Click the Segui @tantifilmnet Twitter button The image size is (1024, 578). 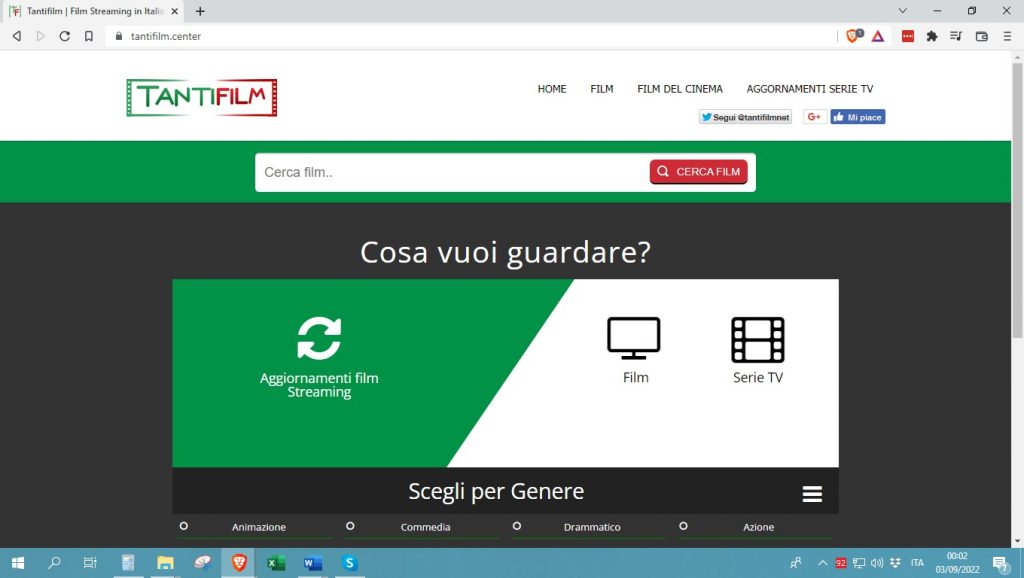745,117
